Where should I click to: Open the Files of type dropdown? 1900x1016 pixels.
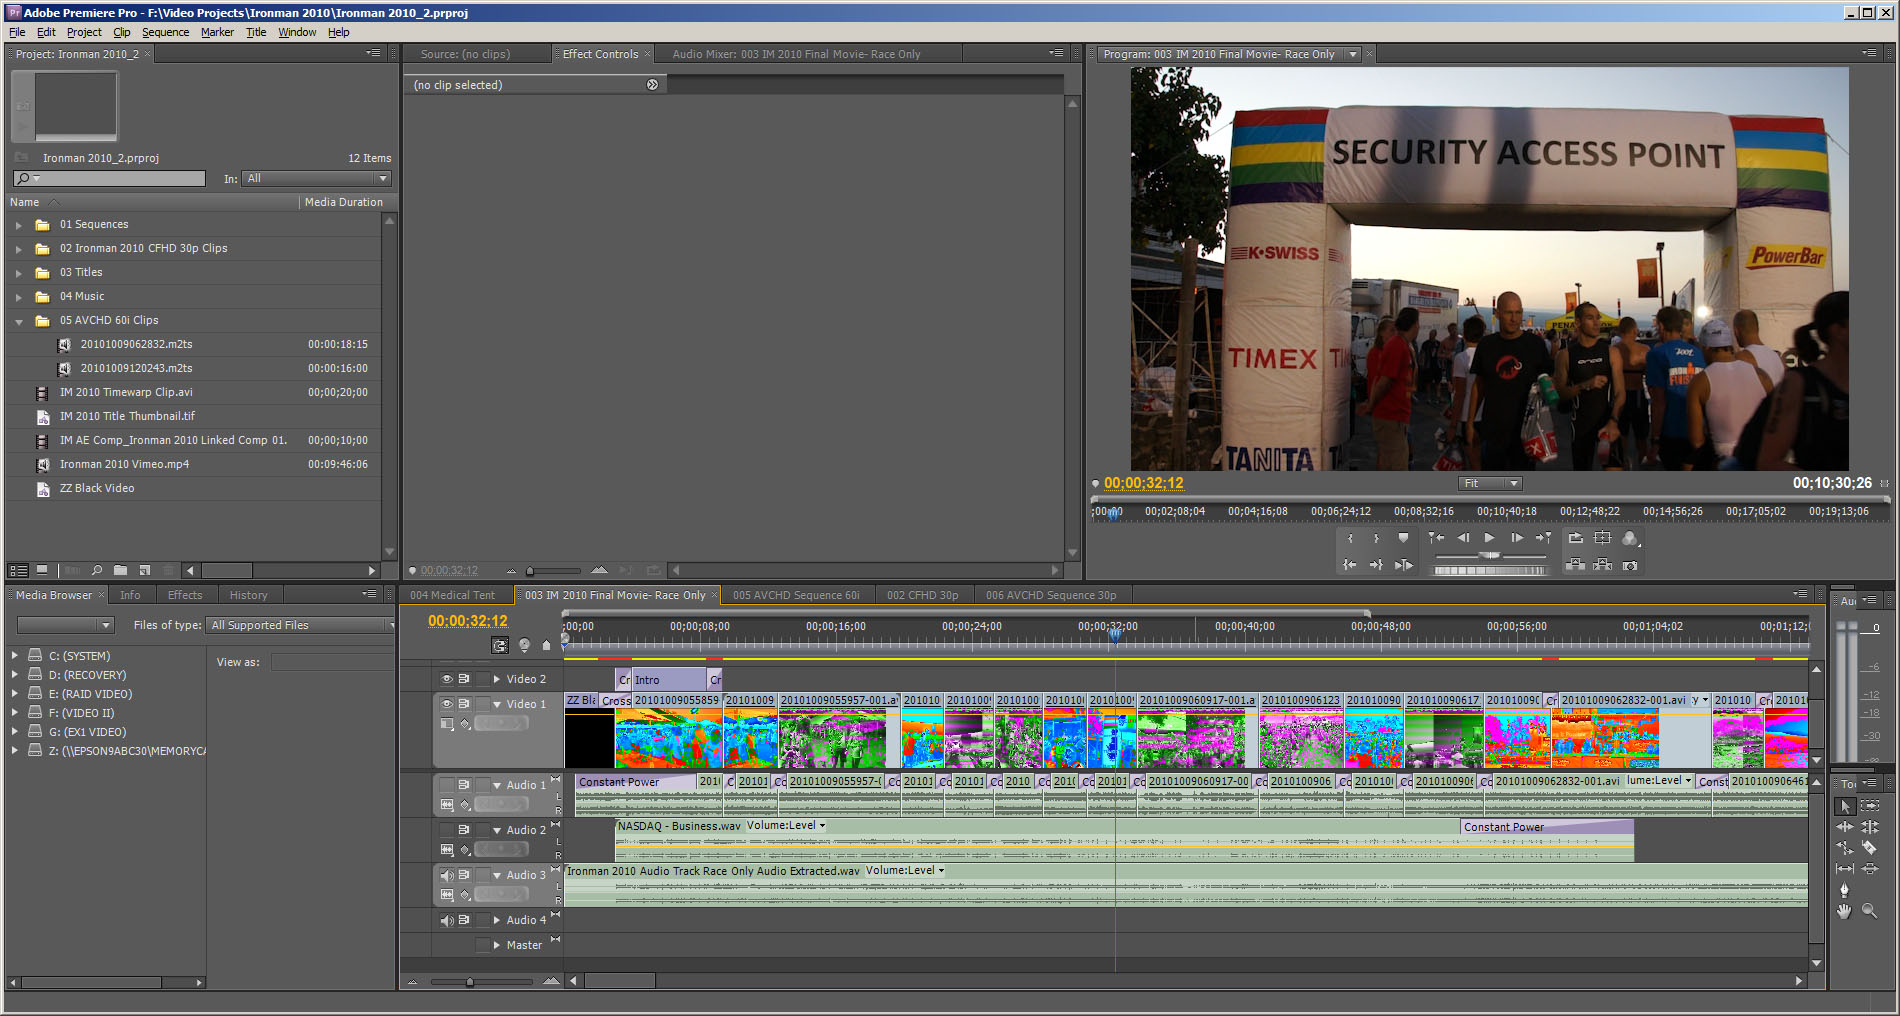click(302, 625)
